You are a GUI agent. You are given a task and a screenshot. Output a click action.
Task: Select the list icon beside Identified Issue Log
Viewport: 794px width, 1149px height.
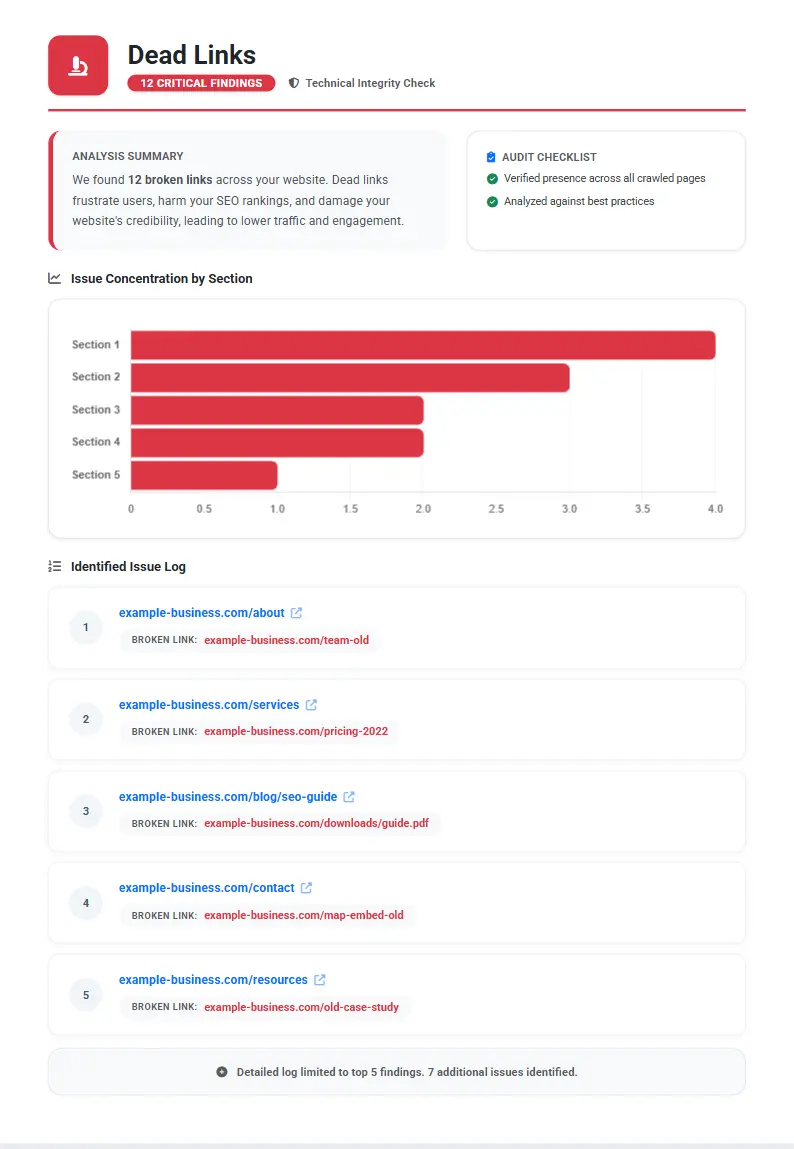[55, 566]
